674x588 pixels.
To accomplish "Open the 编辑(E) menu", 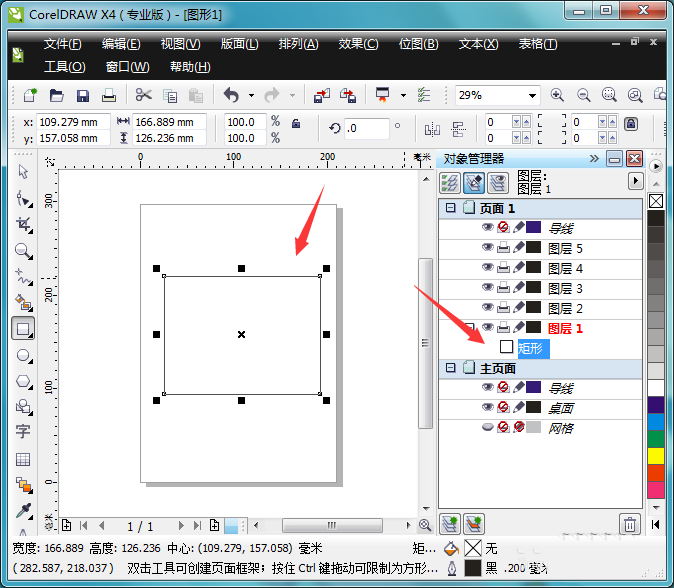I will [x=121, y=44].
